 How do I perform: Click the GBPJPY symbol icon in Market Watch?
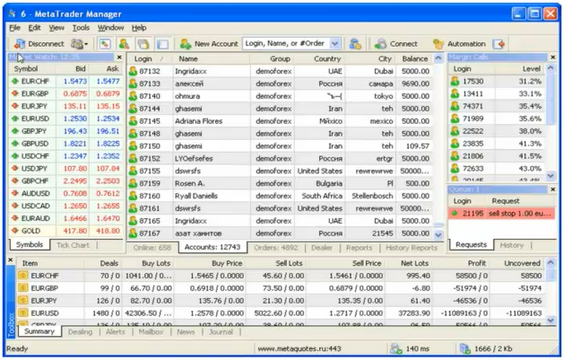tap(15, 131)
